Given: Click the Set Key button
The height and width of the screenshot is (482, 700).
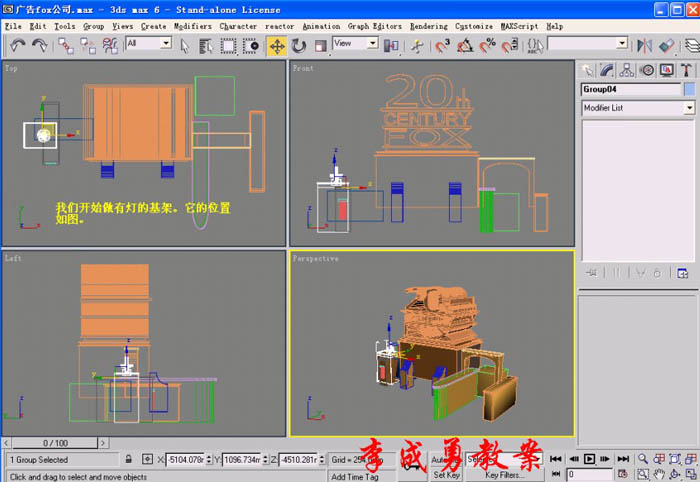Looking at the screenshot, I should 446,475.
